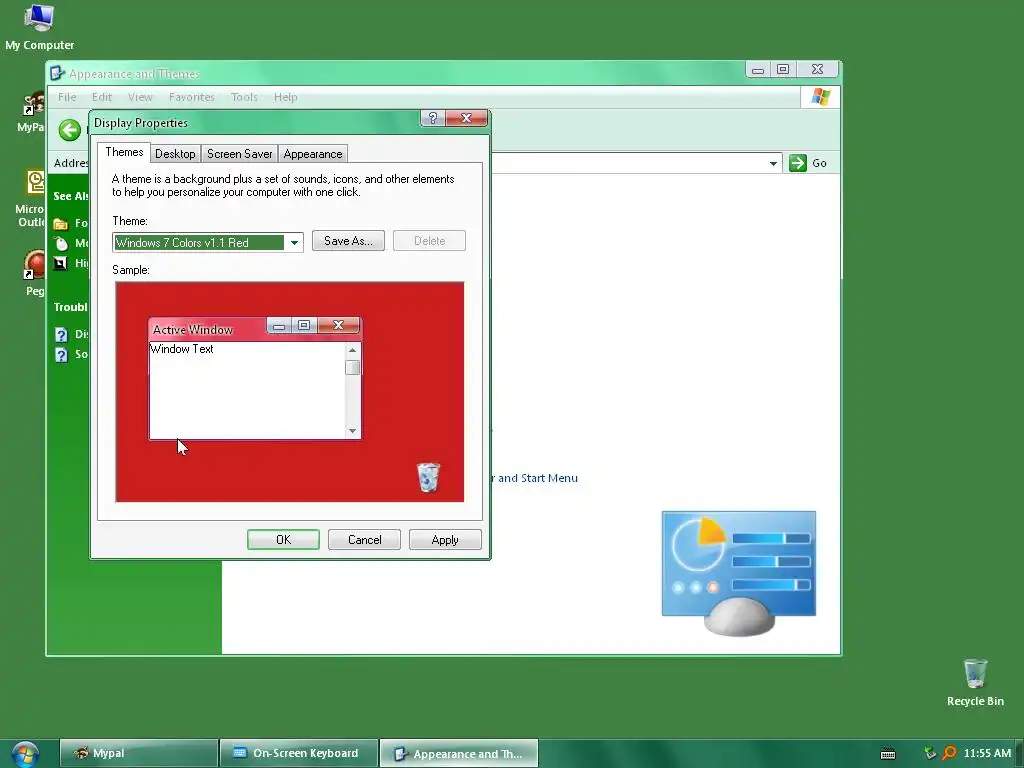The image size is (1024, 768).
Task: Click the first troubleshooter question icon
Action: (x=61, y=335)
